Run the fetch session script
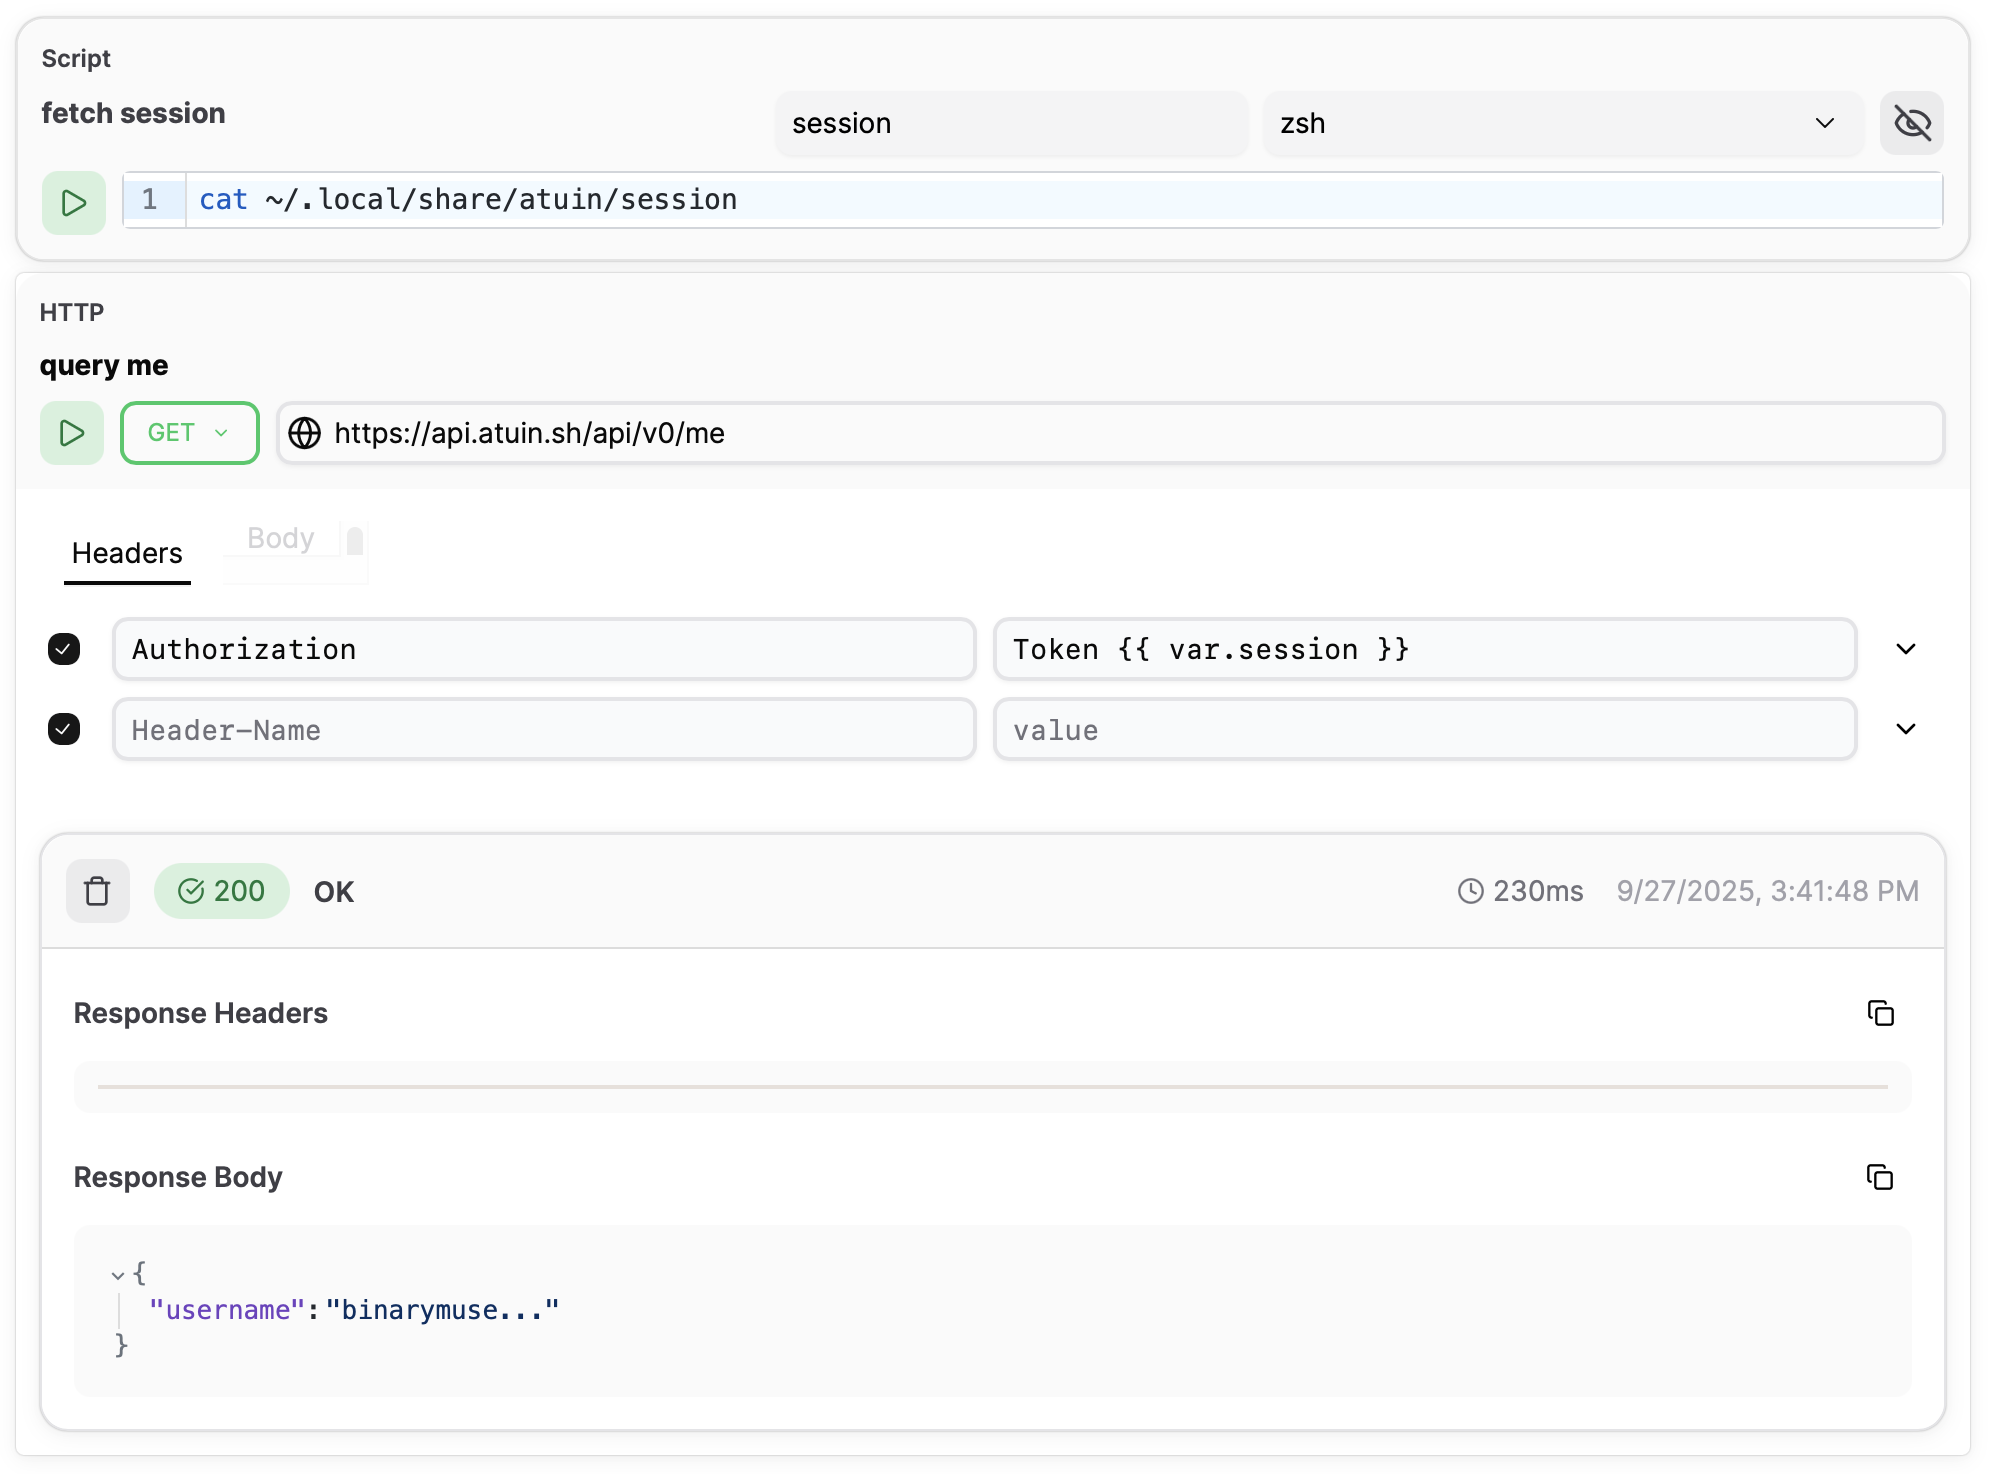The width and height of the screenshot is (1990, 1474). point(73,203)
